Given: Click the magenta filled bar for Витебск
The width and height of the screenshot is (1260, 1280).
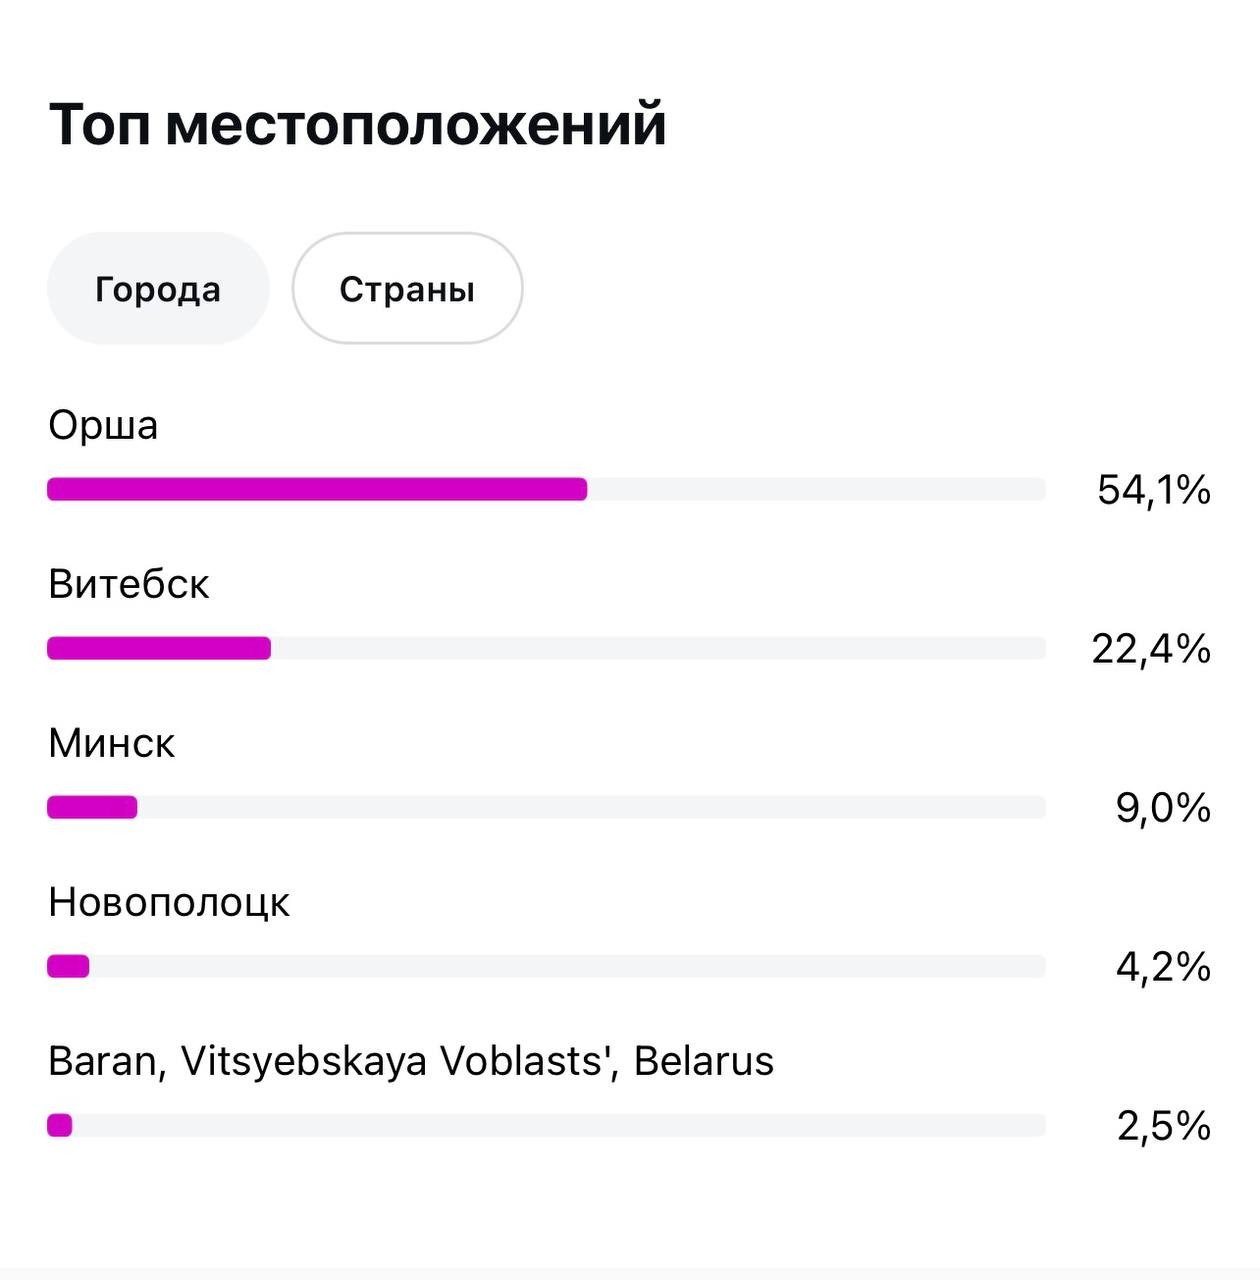Looking at the screenshot, I should pyautogui.click(x=159, y=648).
